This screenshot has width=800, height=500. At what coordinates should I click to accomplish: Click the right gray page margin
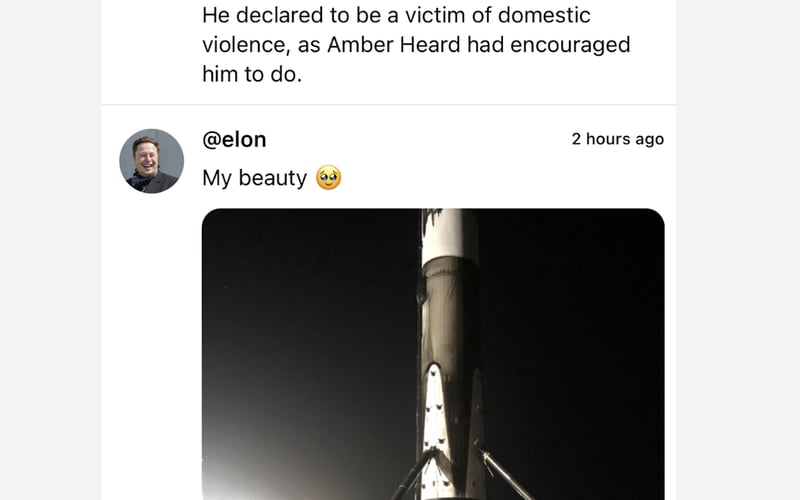[738, 250]
